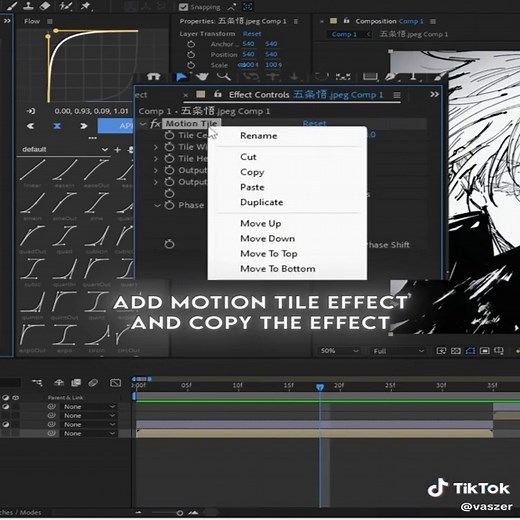The image size is (520, 520).
Task: Select the Eraser tool
Action: [45, 6]
